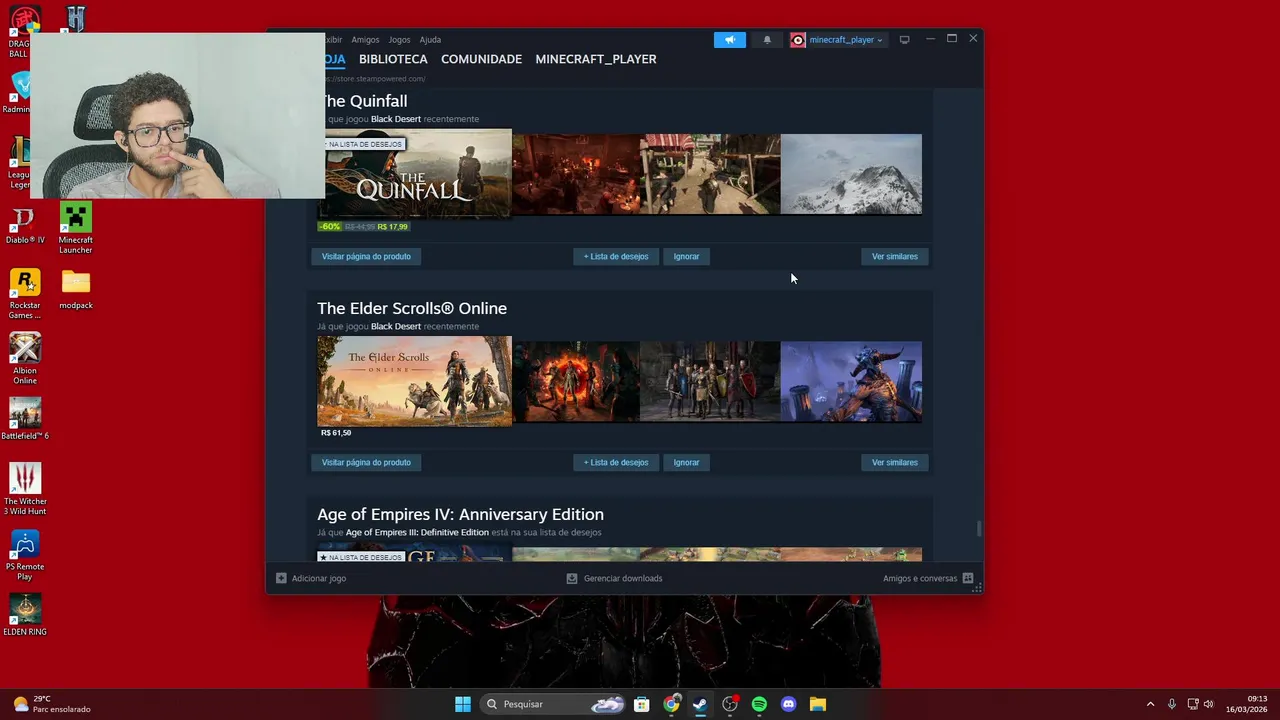Show hidden system tray icons
The width and height of the screenshot is (1280, 720).
(x=1150, y=704)
